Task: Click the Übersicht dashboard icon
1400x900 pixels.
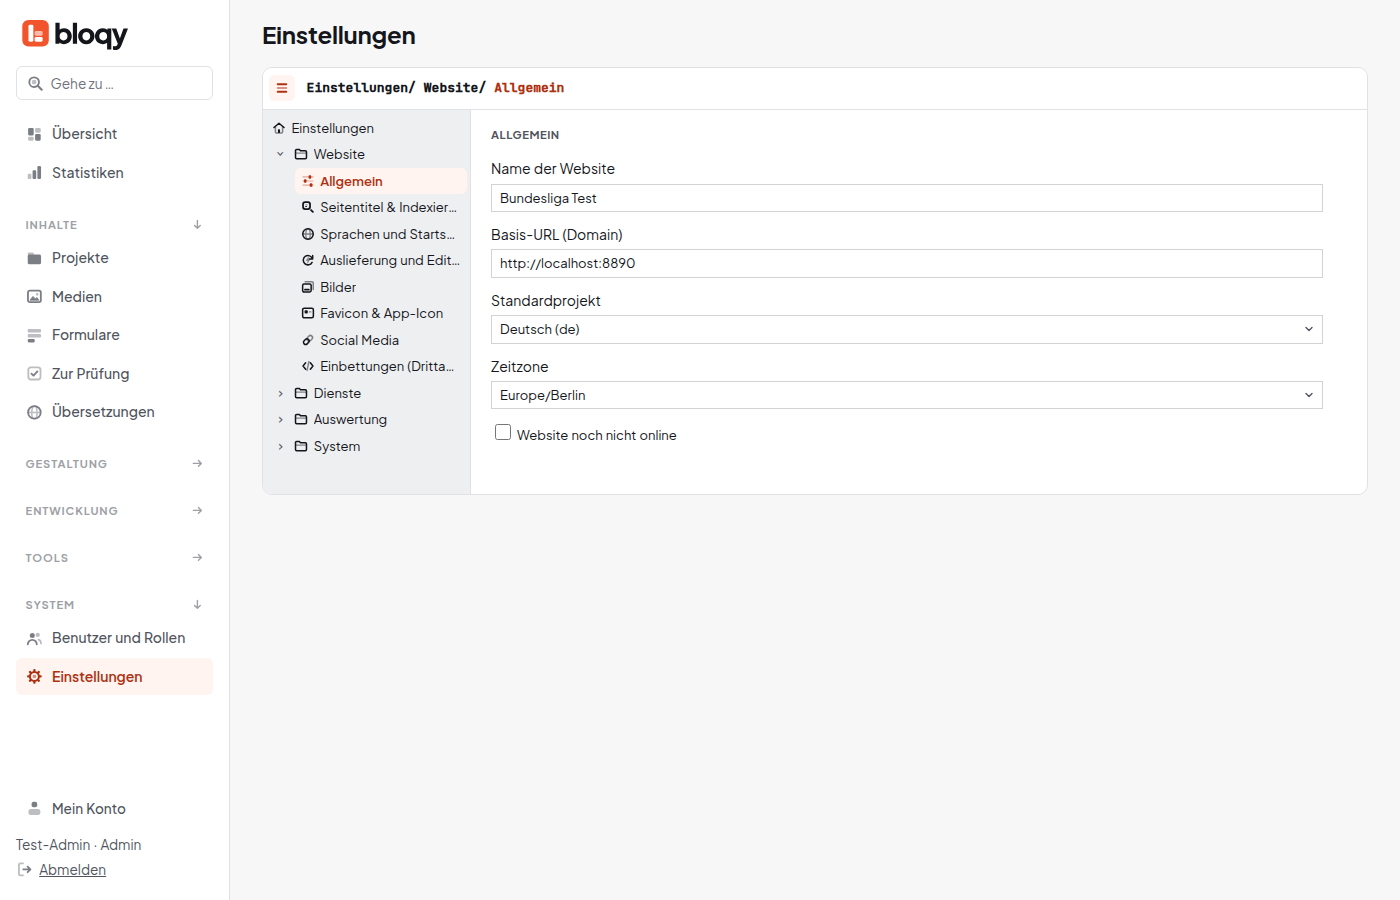Action: pyautogui.click(x=34, y=134)
